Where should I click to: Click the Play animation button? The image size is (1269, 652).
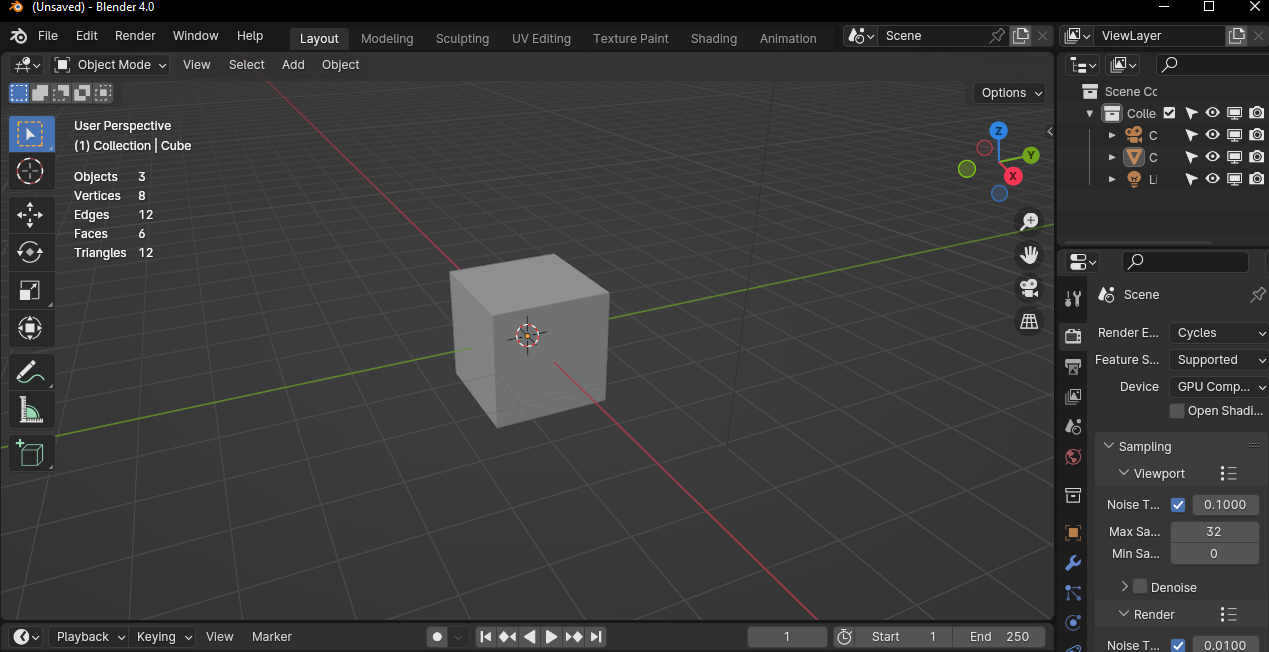[x=551, y=637]
